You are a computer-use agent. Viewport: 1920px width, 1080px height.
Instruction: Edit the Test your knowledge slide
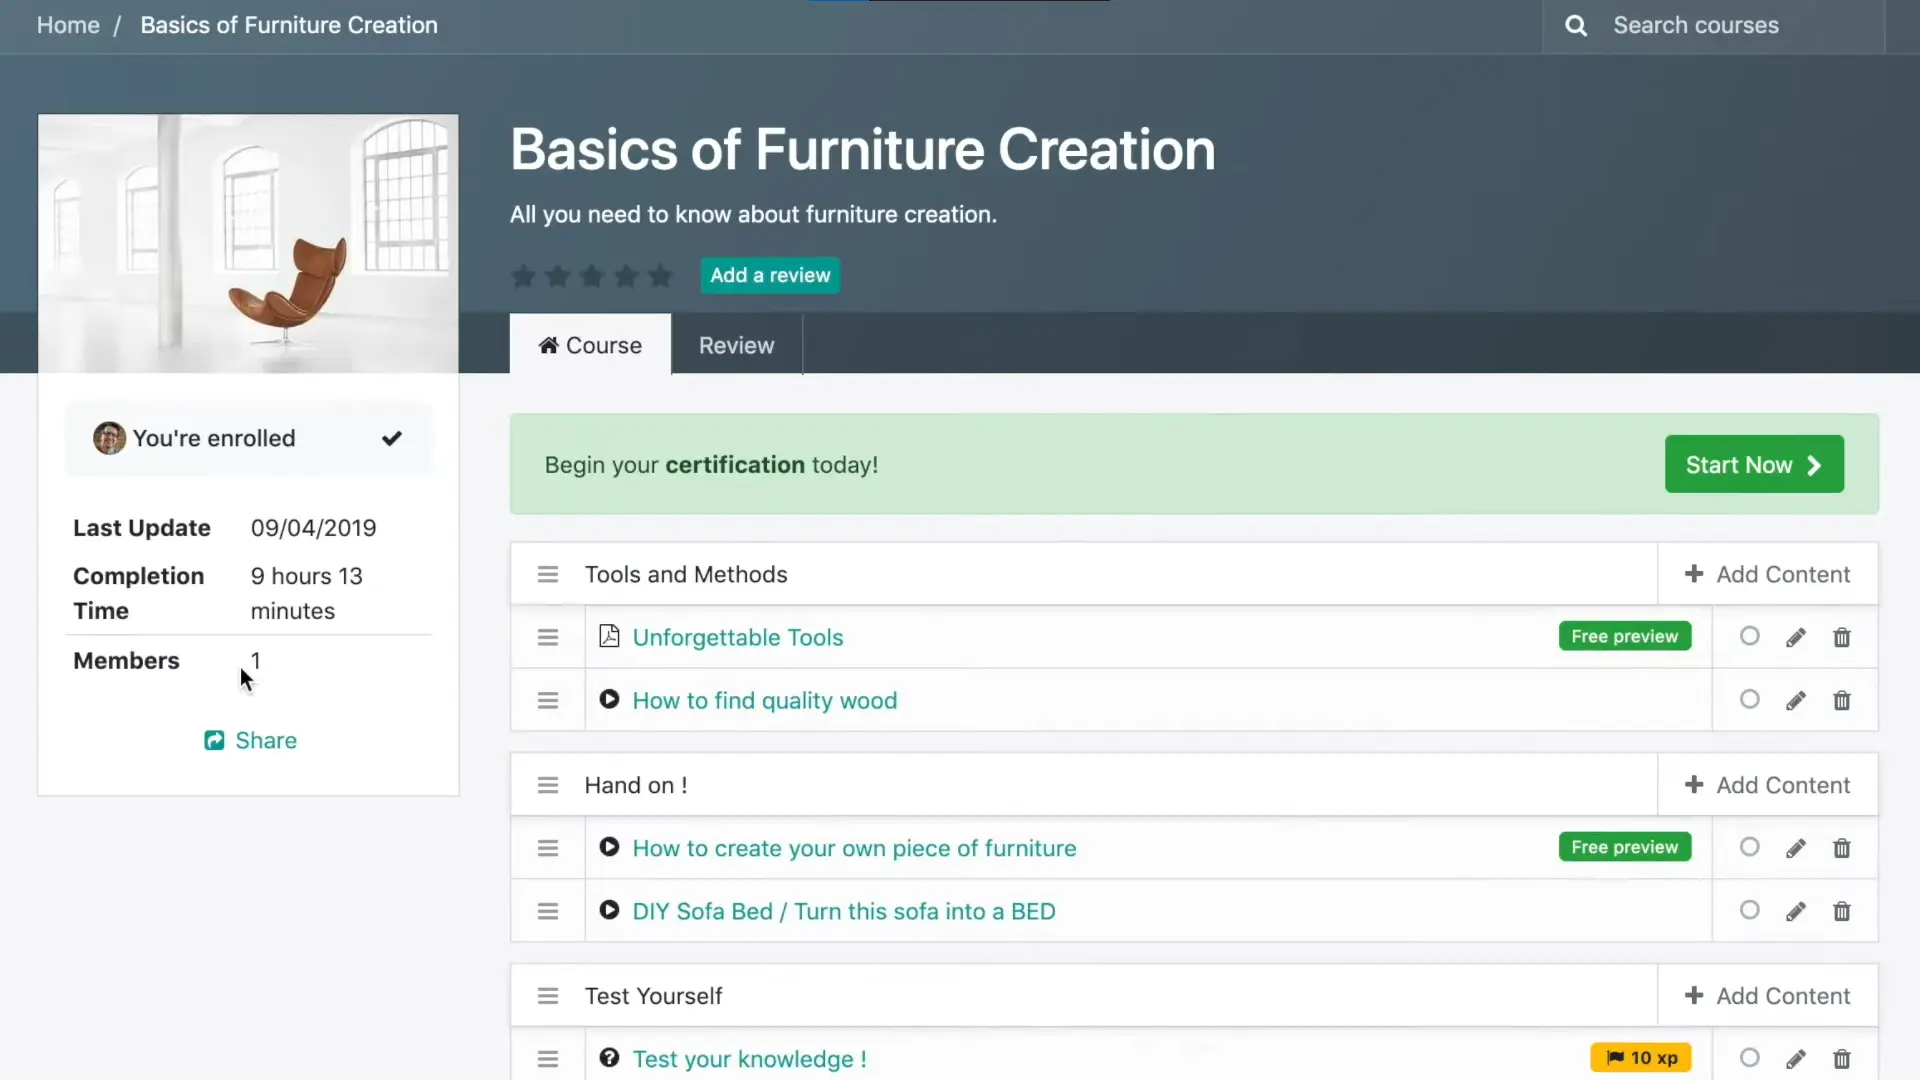click(x=1796, y=1059)
